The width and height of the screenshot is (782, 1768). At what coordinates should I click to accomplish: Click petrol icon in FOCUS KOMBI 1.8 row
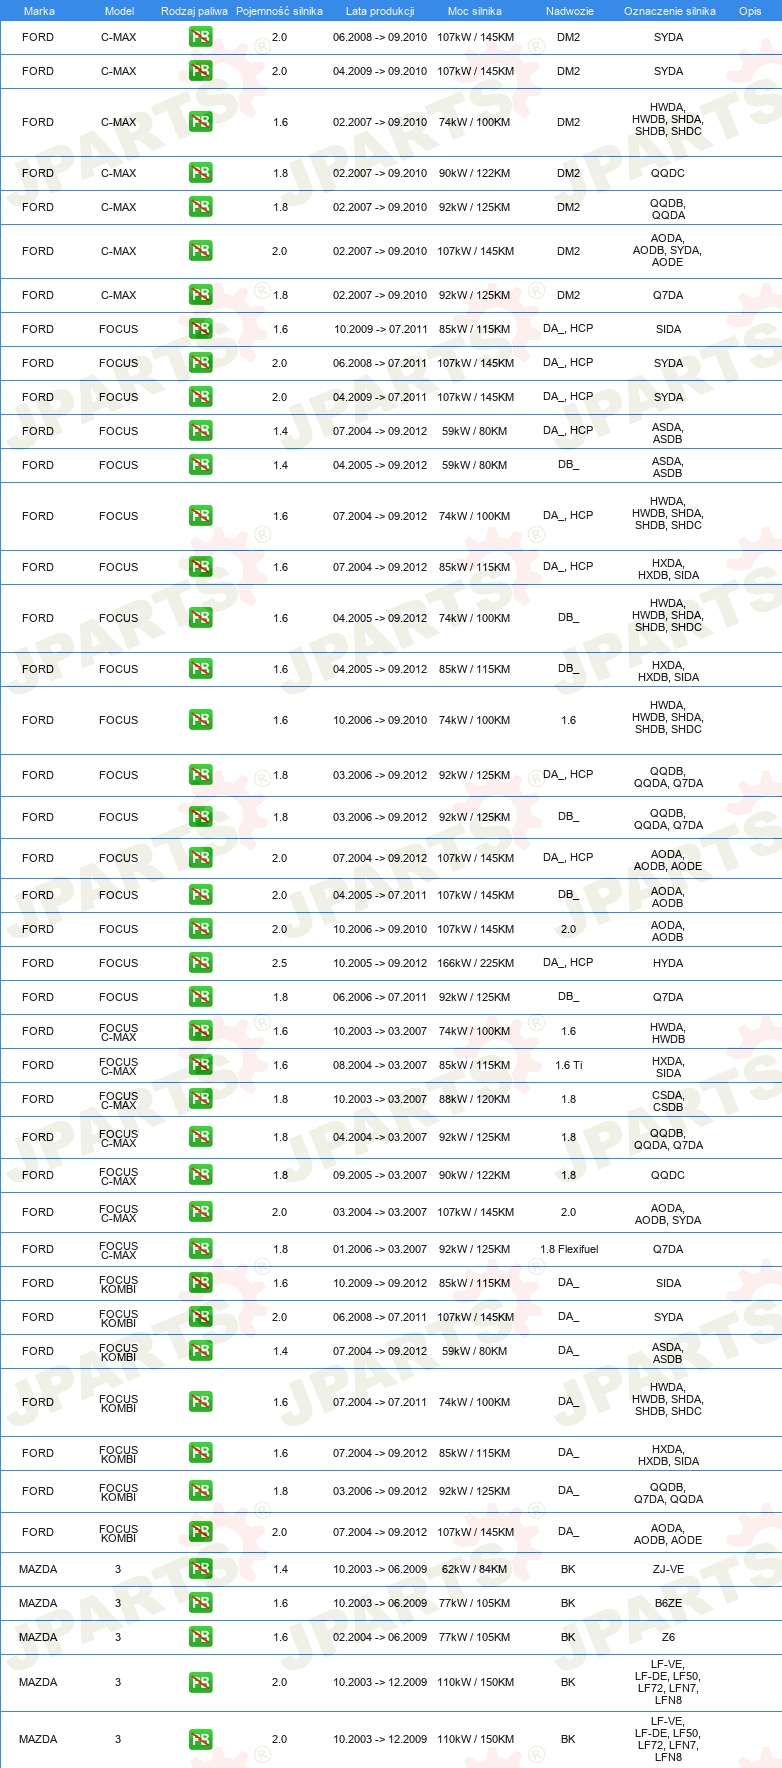coord(201,1491)
